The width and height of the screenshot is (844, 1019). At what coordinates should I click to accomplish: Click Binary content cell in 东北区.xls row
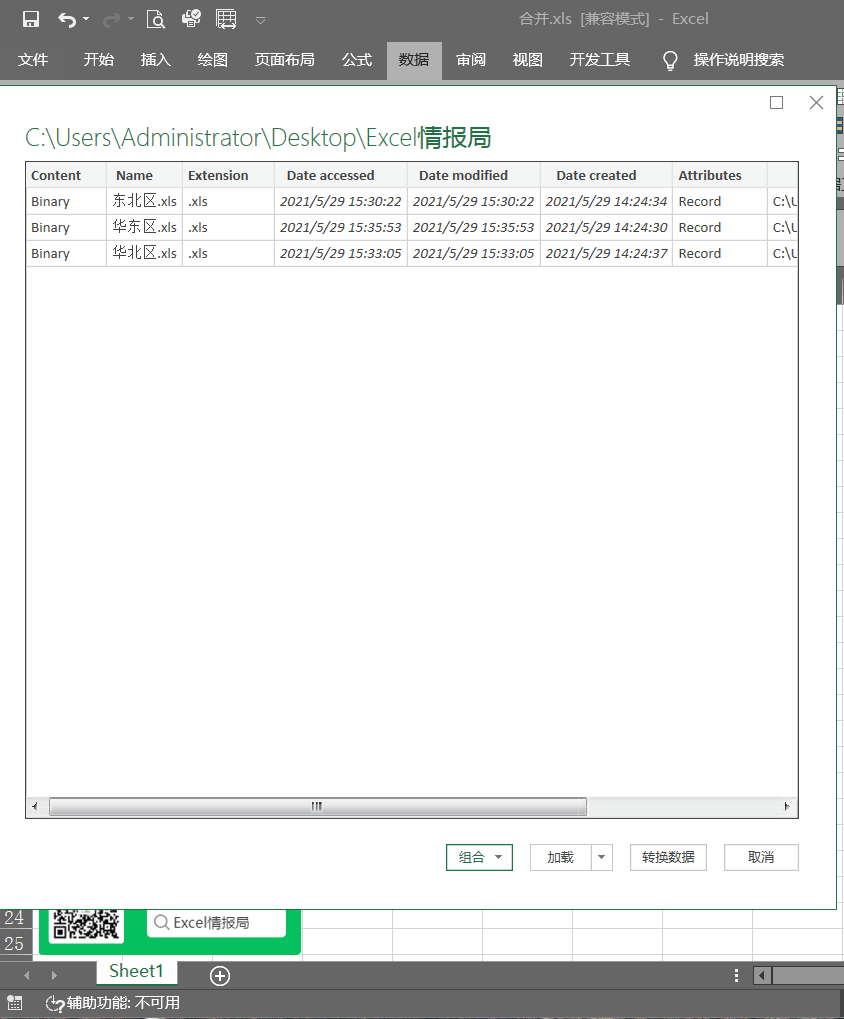pos(66,201)
